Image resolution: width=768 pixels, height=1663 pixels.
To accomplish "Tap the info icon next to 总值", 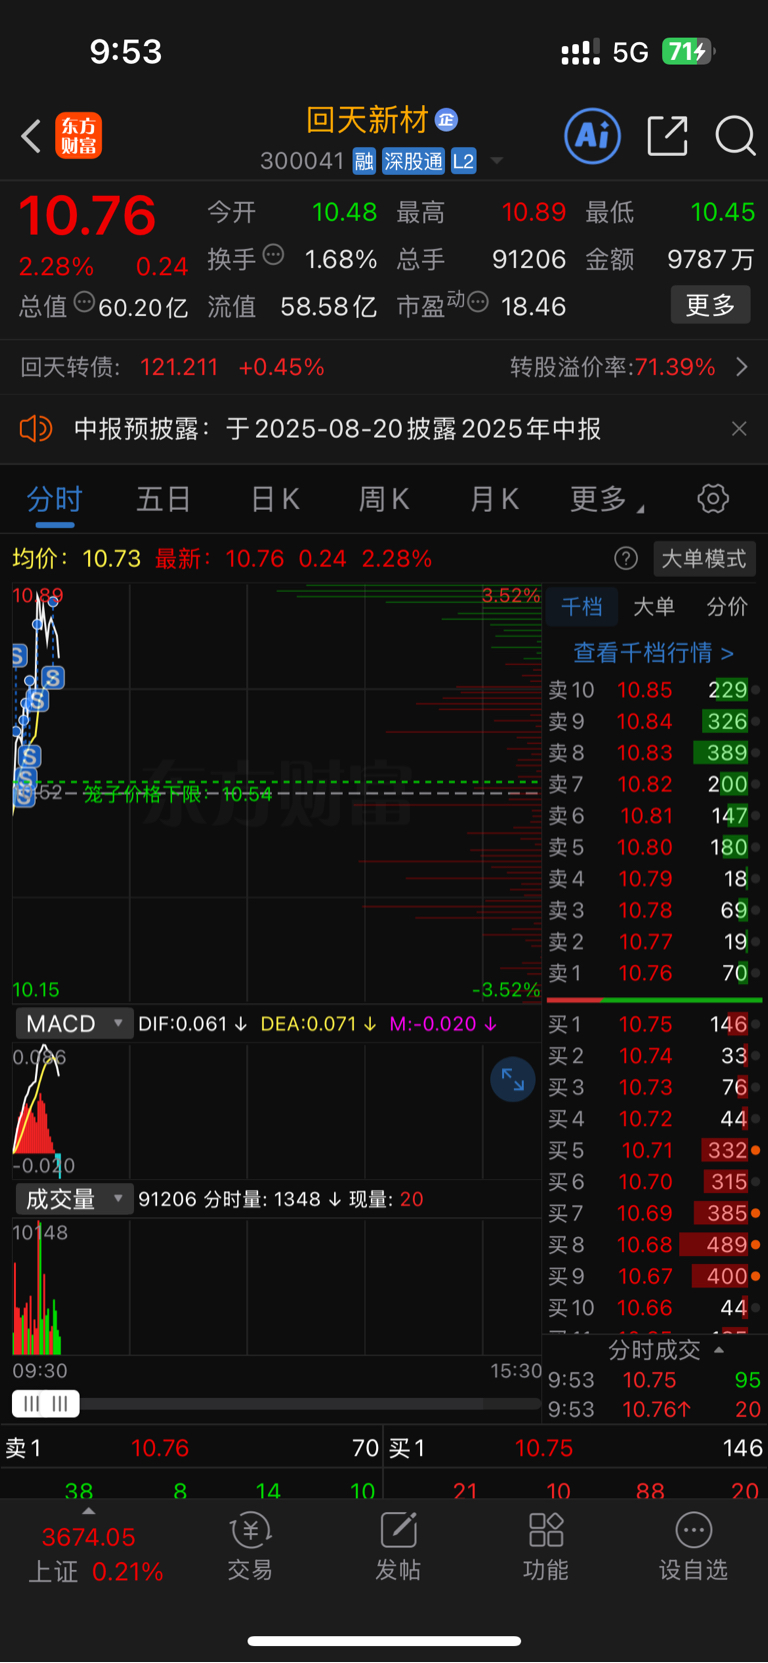I will point(84,302).
